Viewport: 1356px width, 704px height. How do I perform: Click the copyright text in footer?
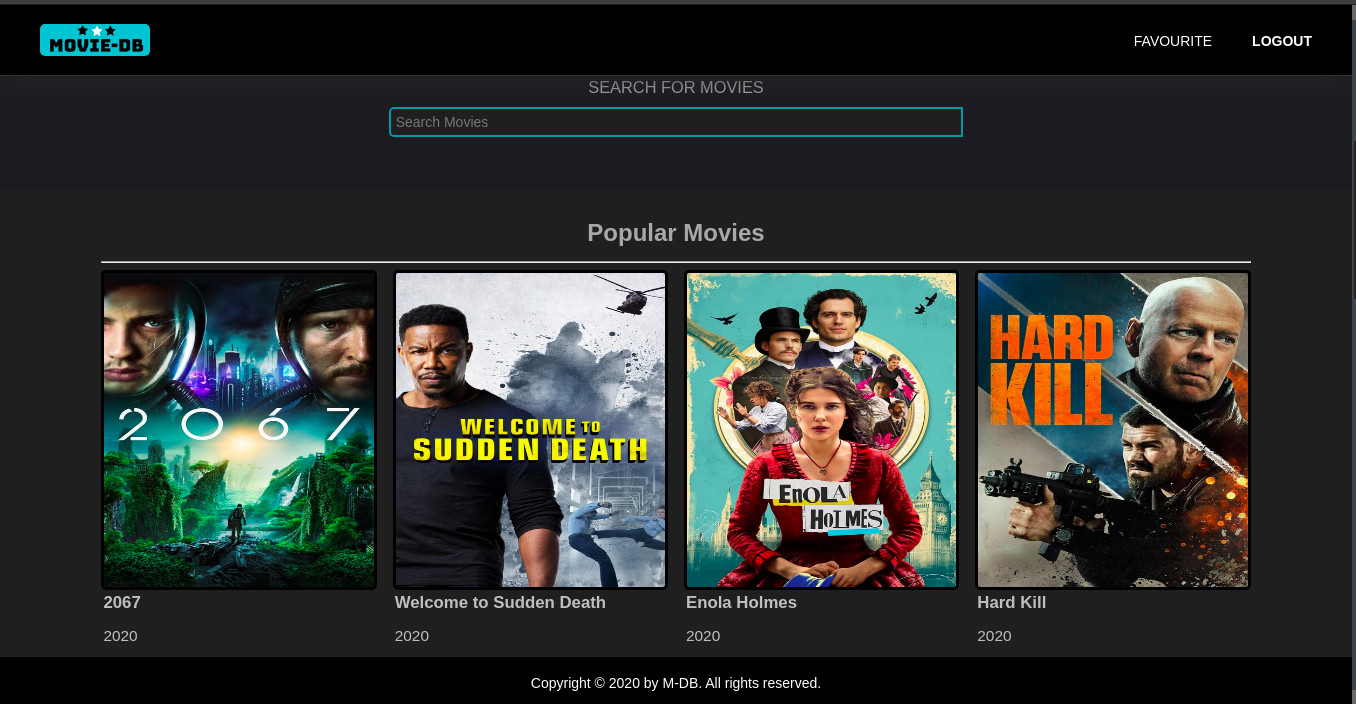675,683
